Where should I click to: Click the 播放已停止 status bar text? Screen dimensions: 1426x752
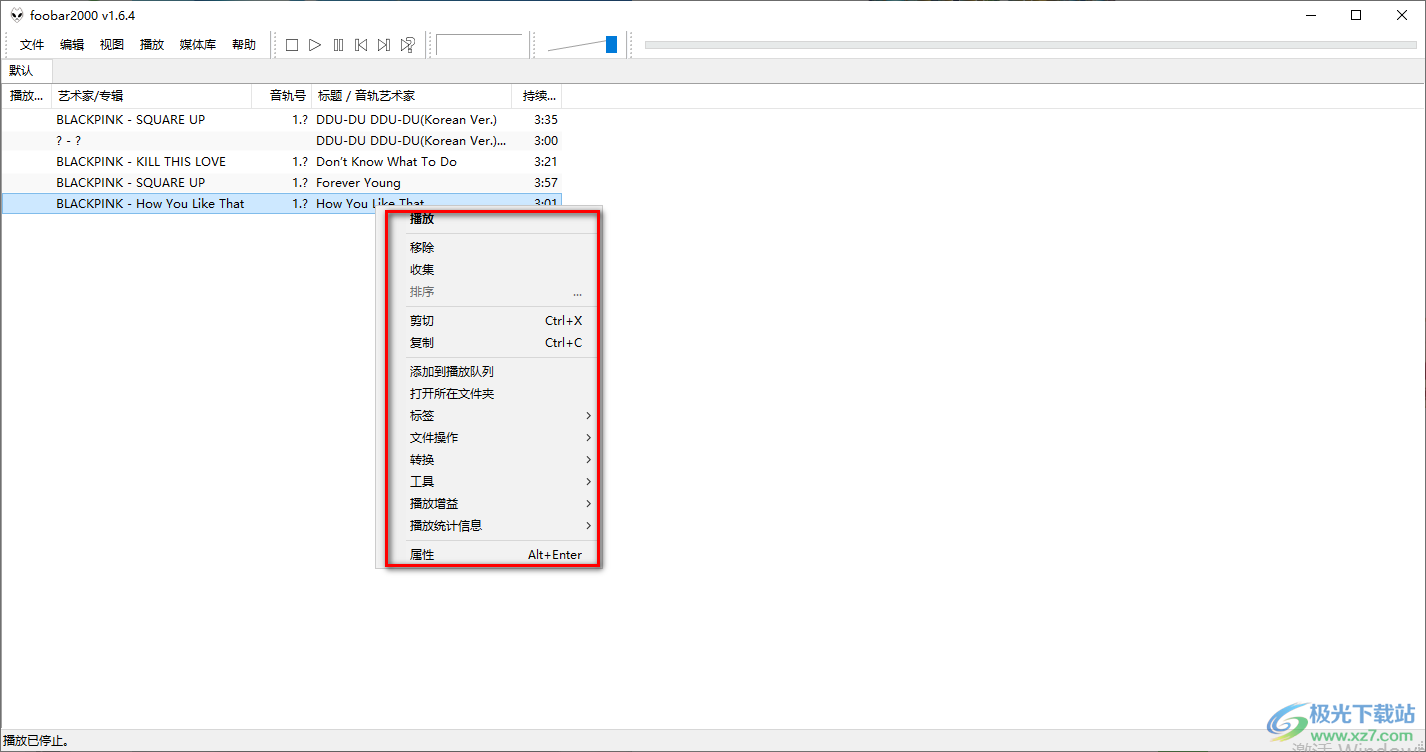pyautogui.click(x=37, y=742)
